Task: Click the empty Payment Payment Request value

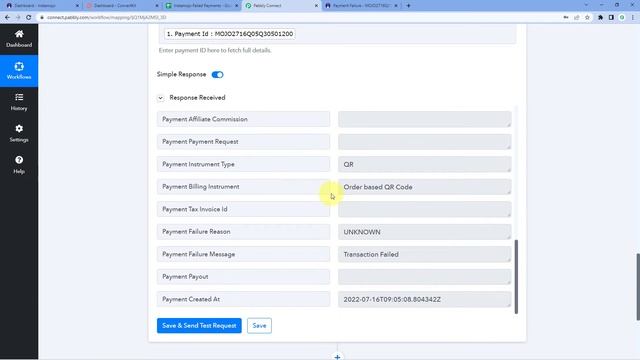Action: point(424,142)
